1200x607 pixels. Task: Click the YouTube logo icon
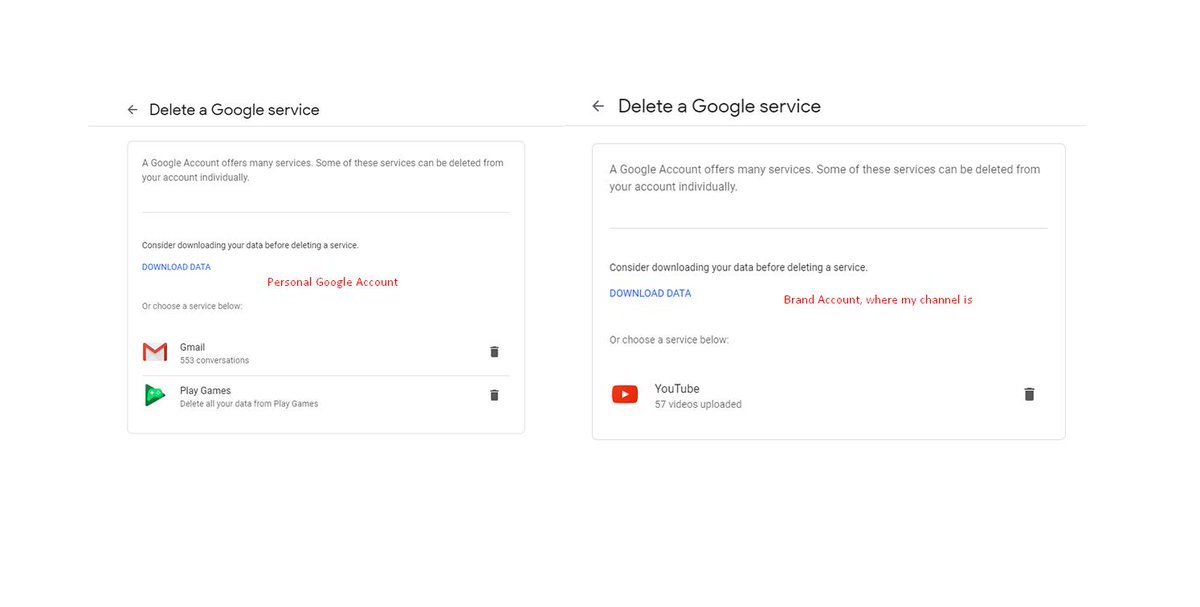coord(625,394)
